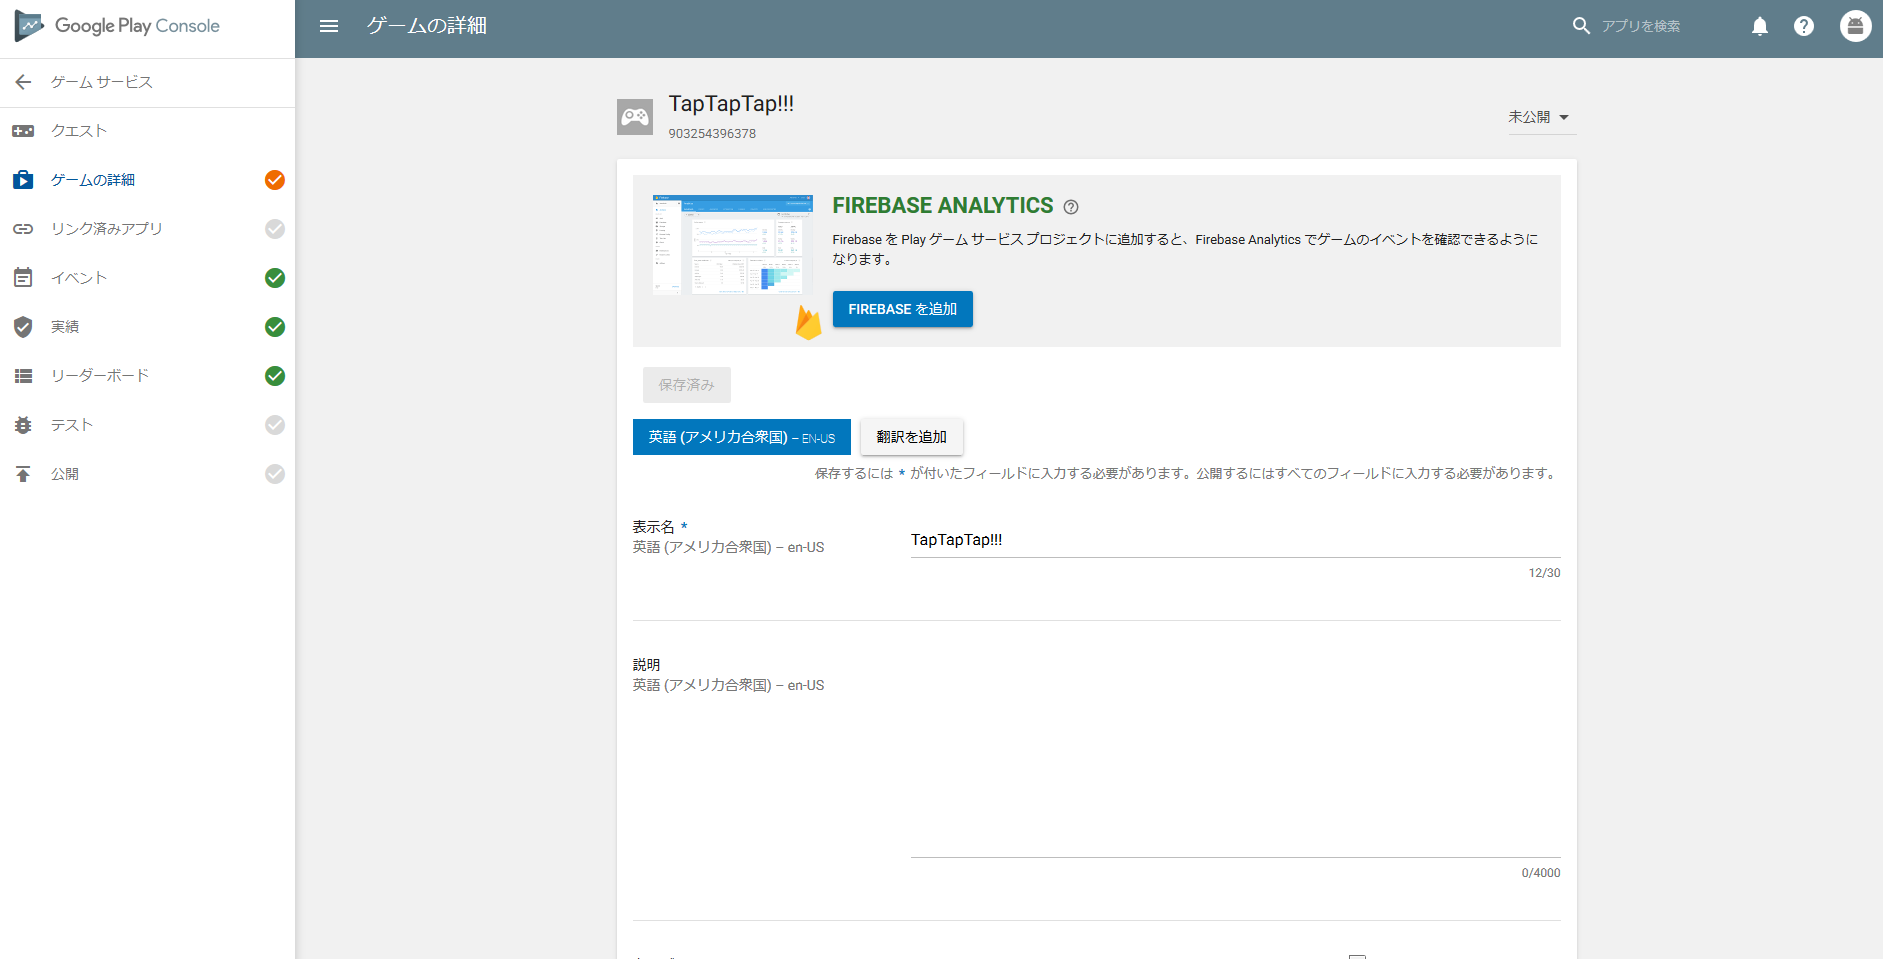Click the ゲームの詳細 briefcase icon
1883x959 pixels.
click(x=23, y=180)
